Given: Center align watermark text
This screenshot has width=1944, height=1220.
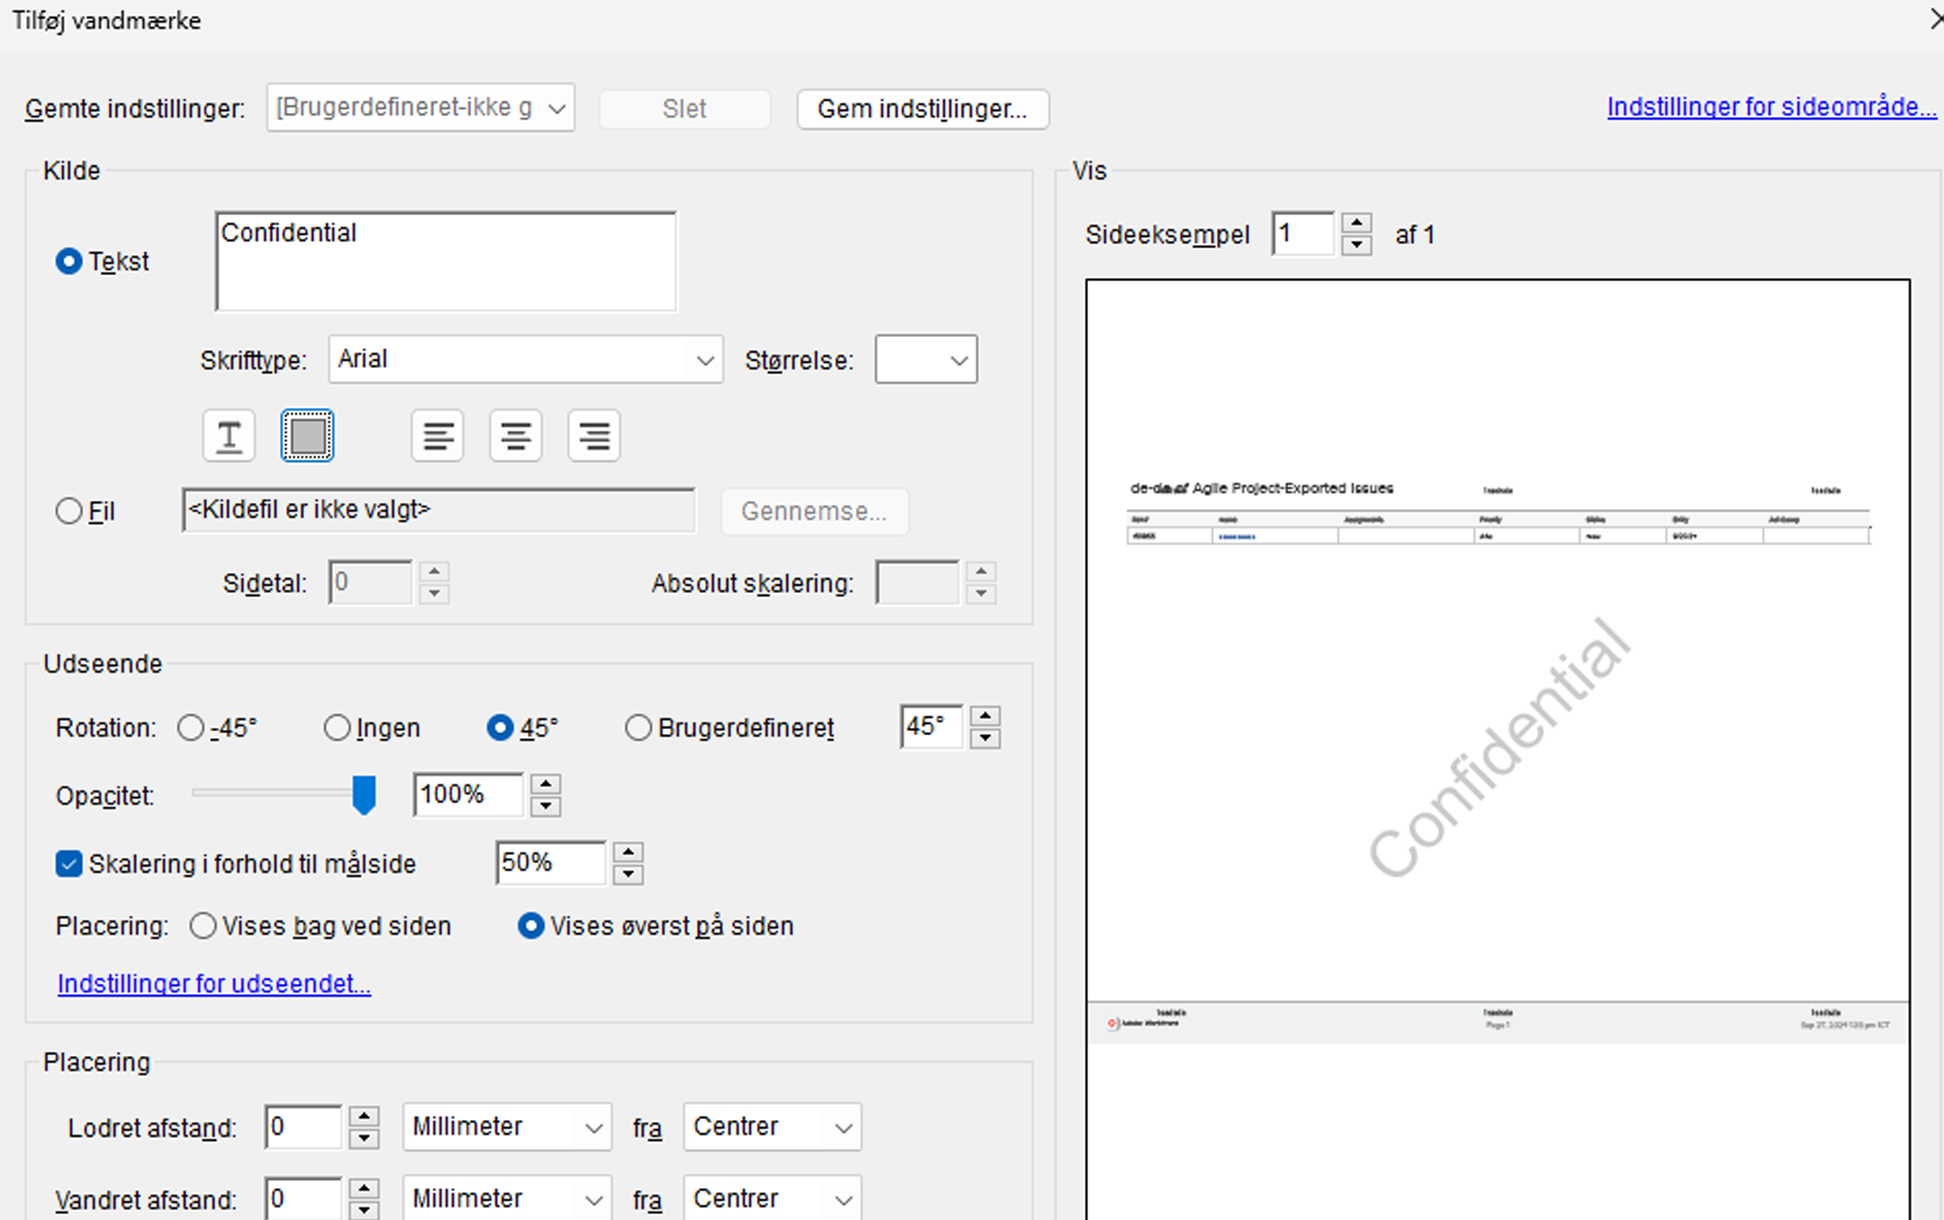Looking at the screenshot, I should tap(515, 436).
